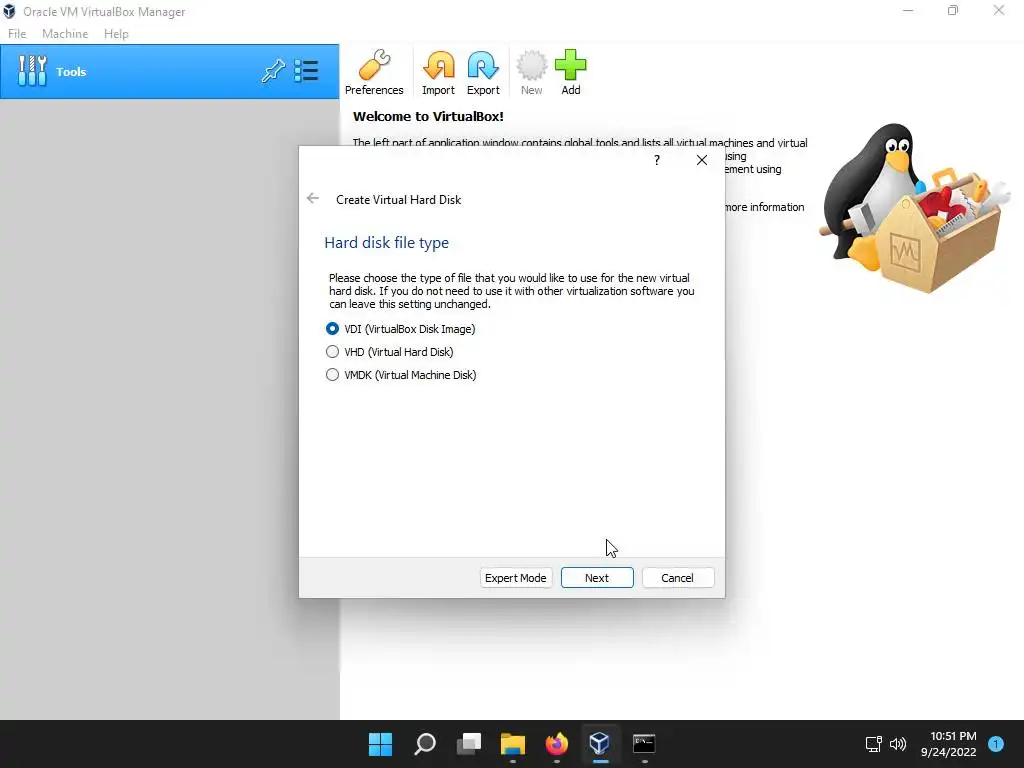Click the network tray icon
1024x768 pixels.
point(873,744)
